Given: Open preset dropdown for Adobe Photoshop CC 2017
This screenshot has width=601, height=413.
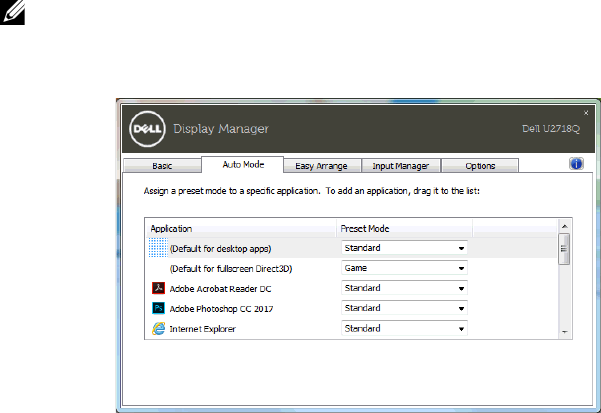Looking at the screenshot, I should [404, 308].
